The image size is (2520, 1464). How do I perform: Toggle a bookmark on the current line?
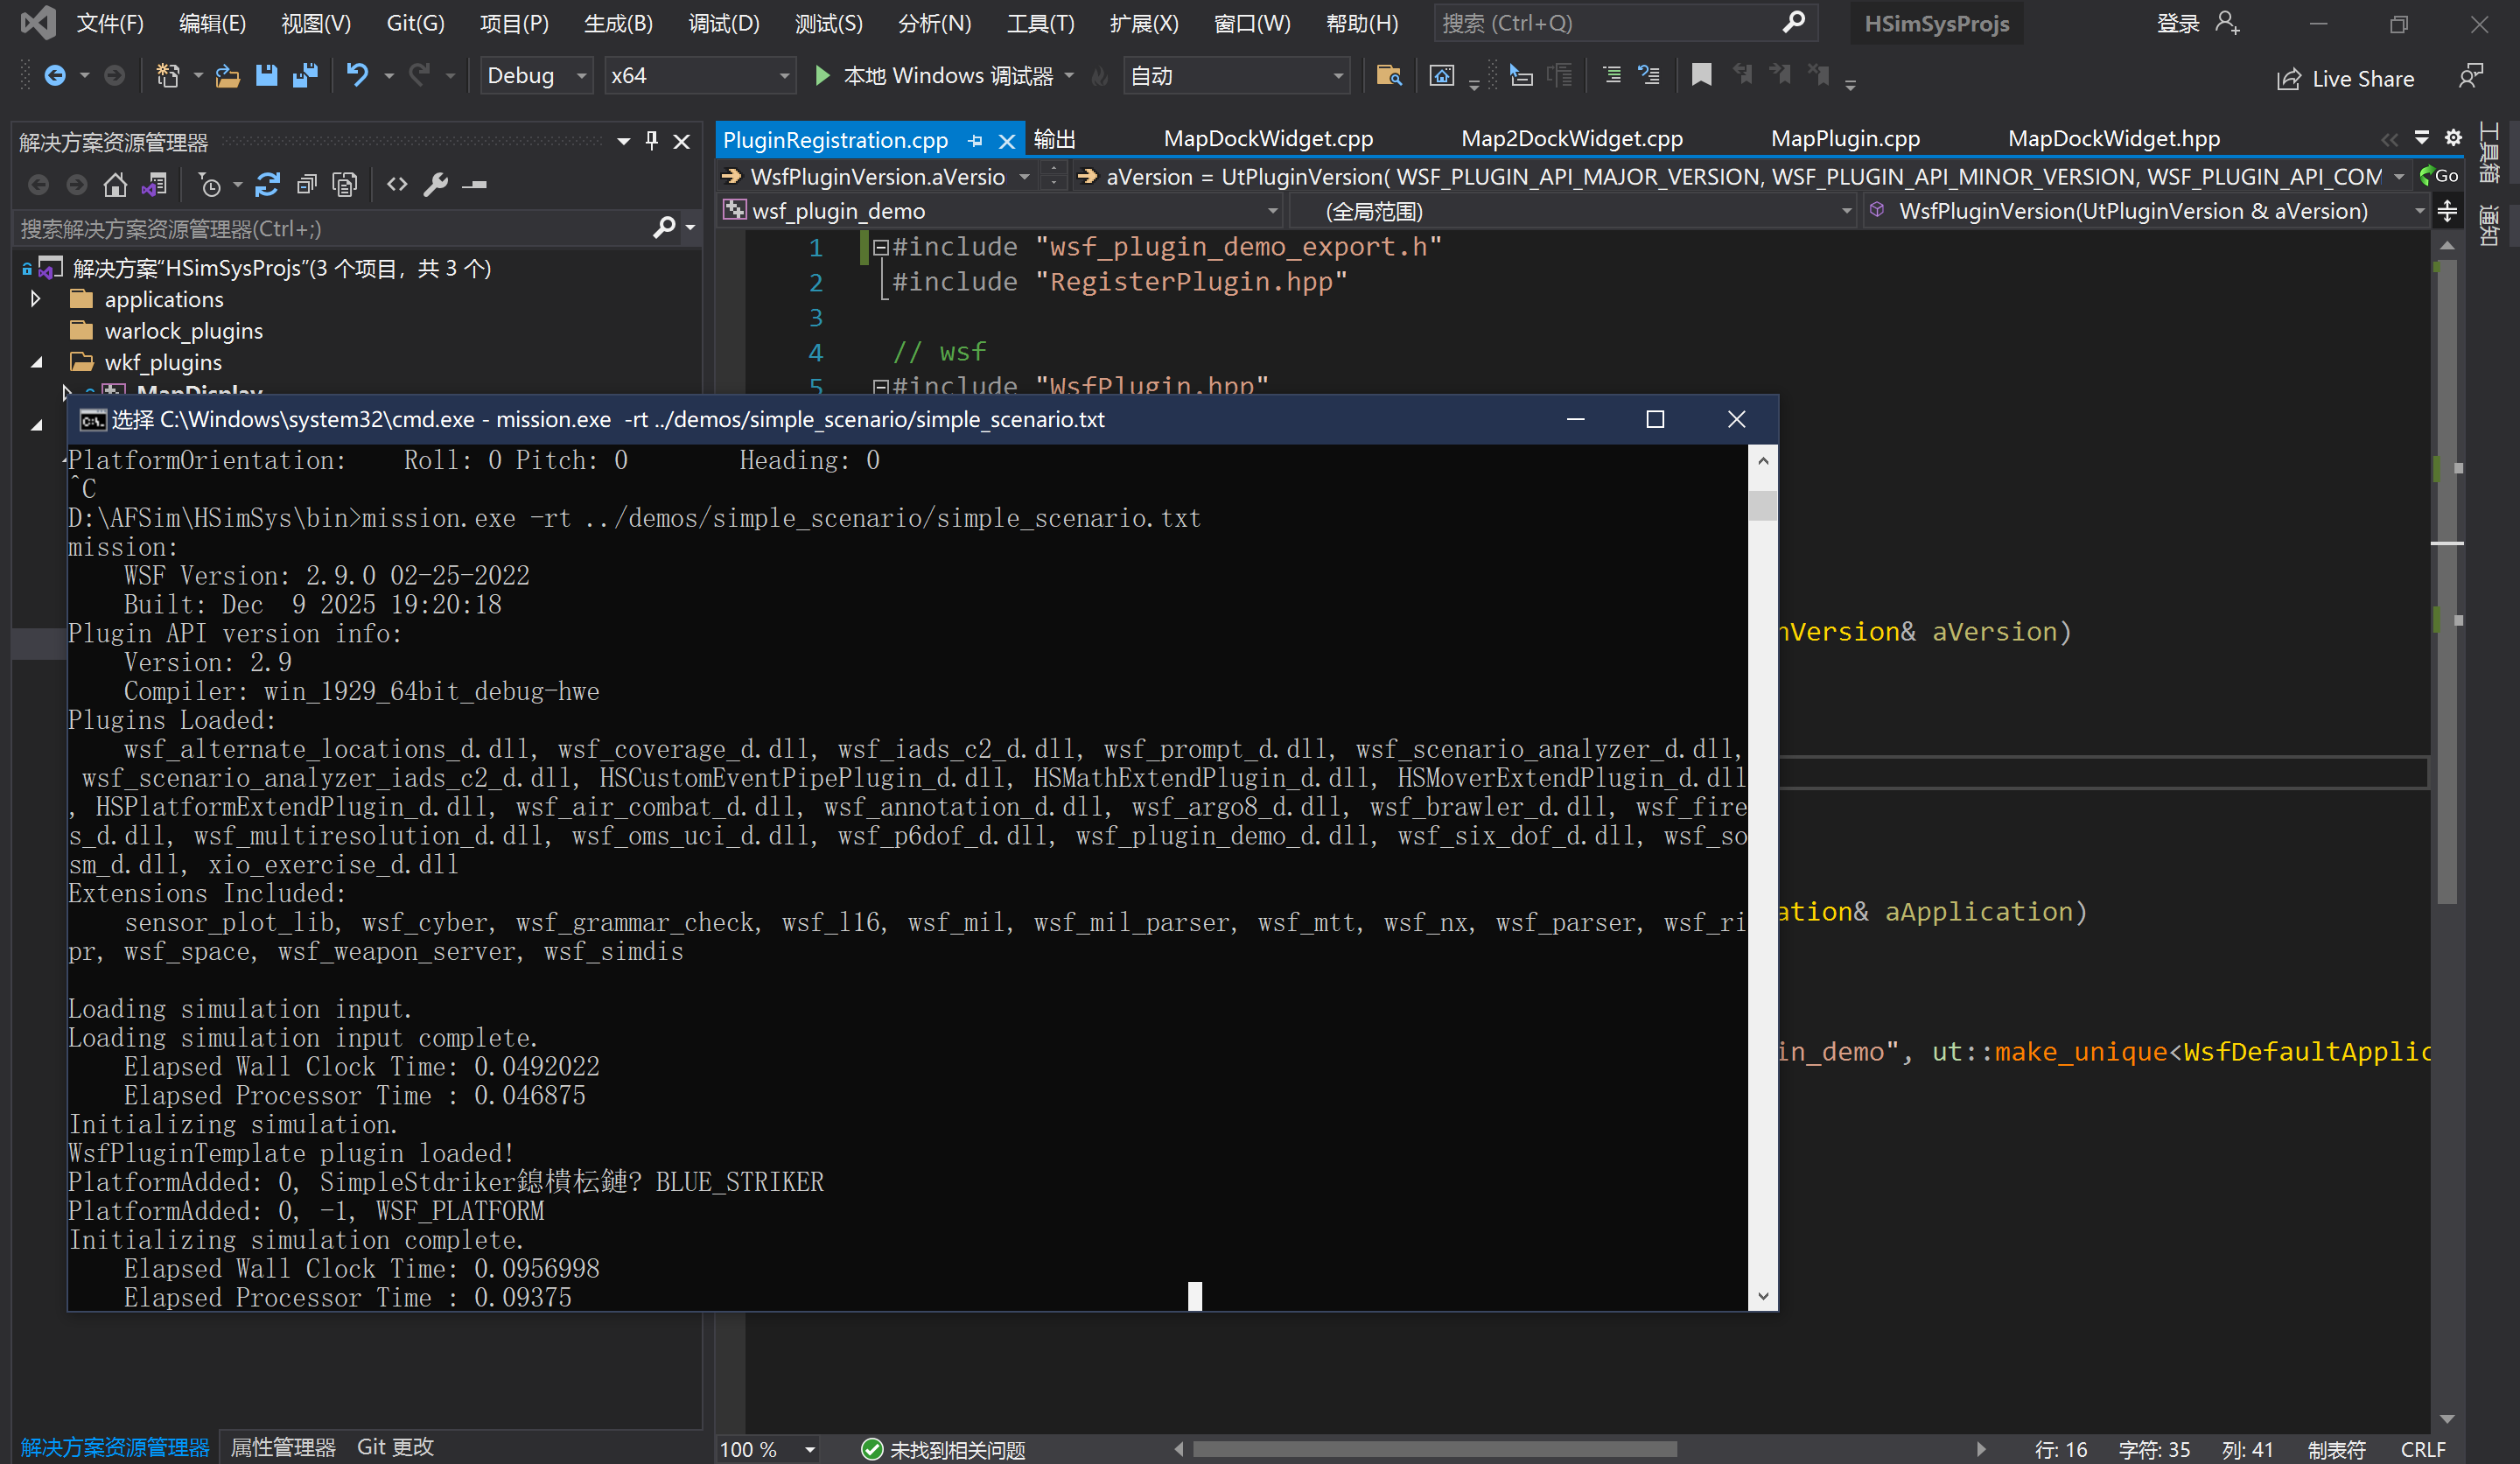click(1702, 74)
